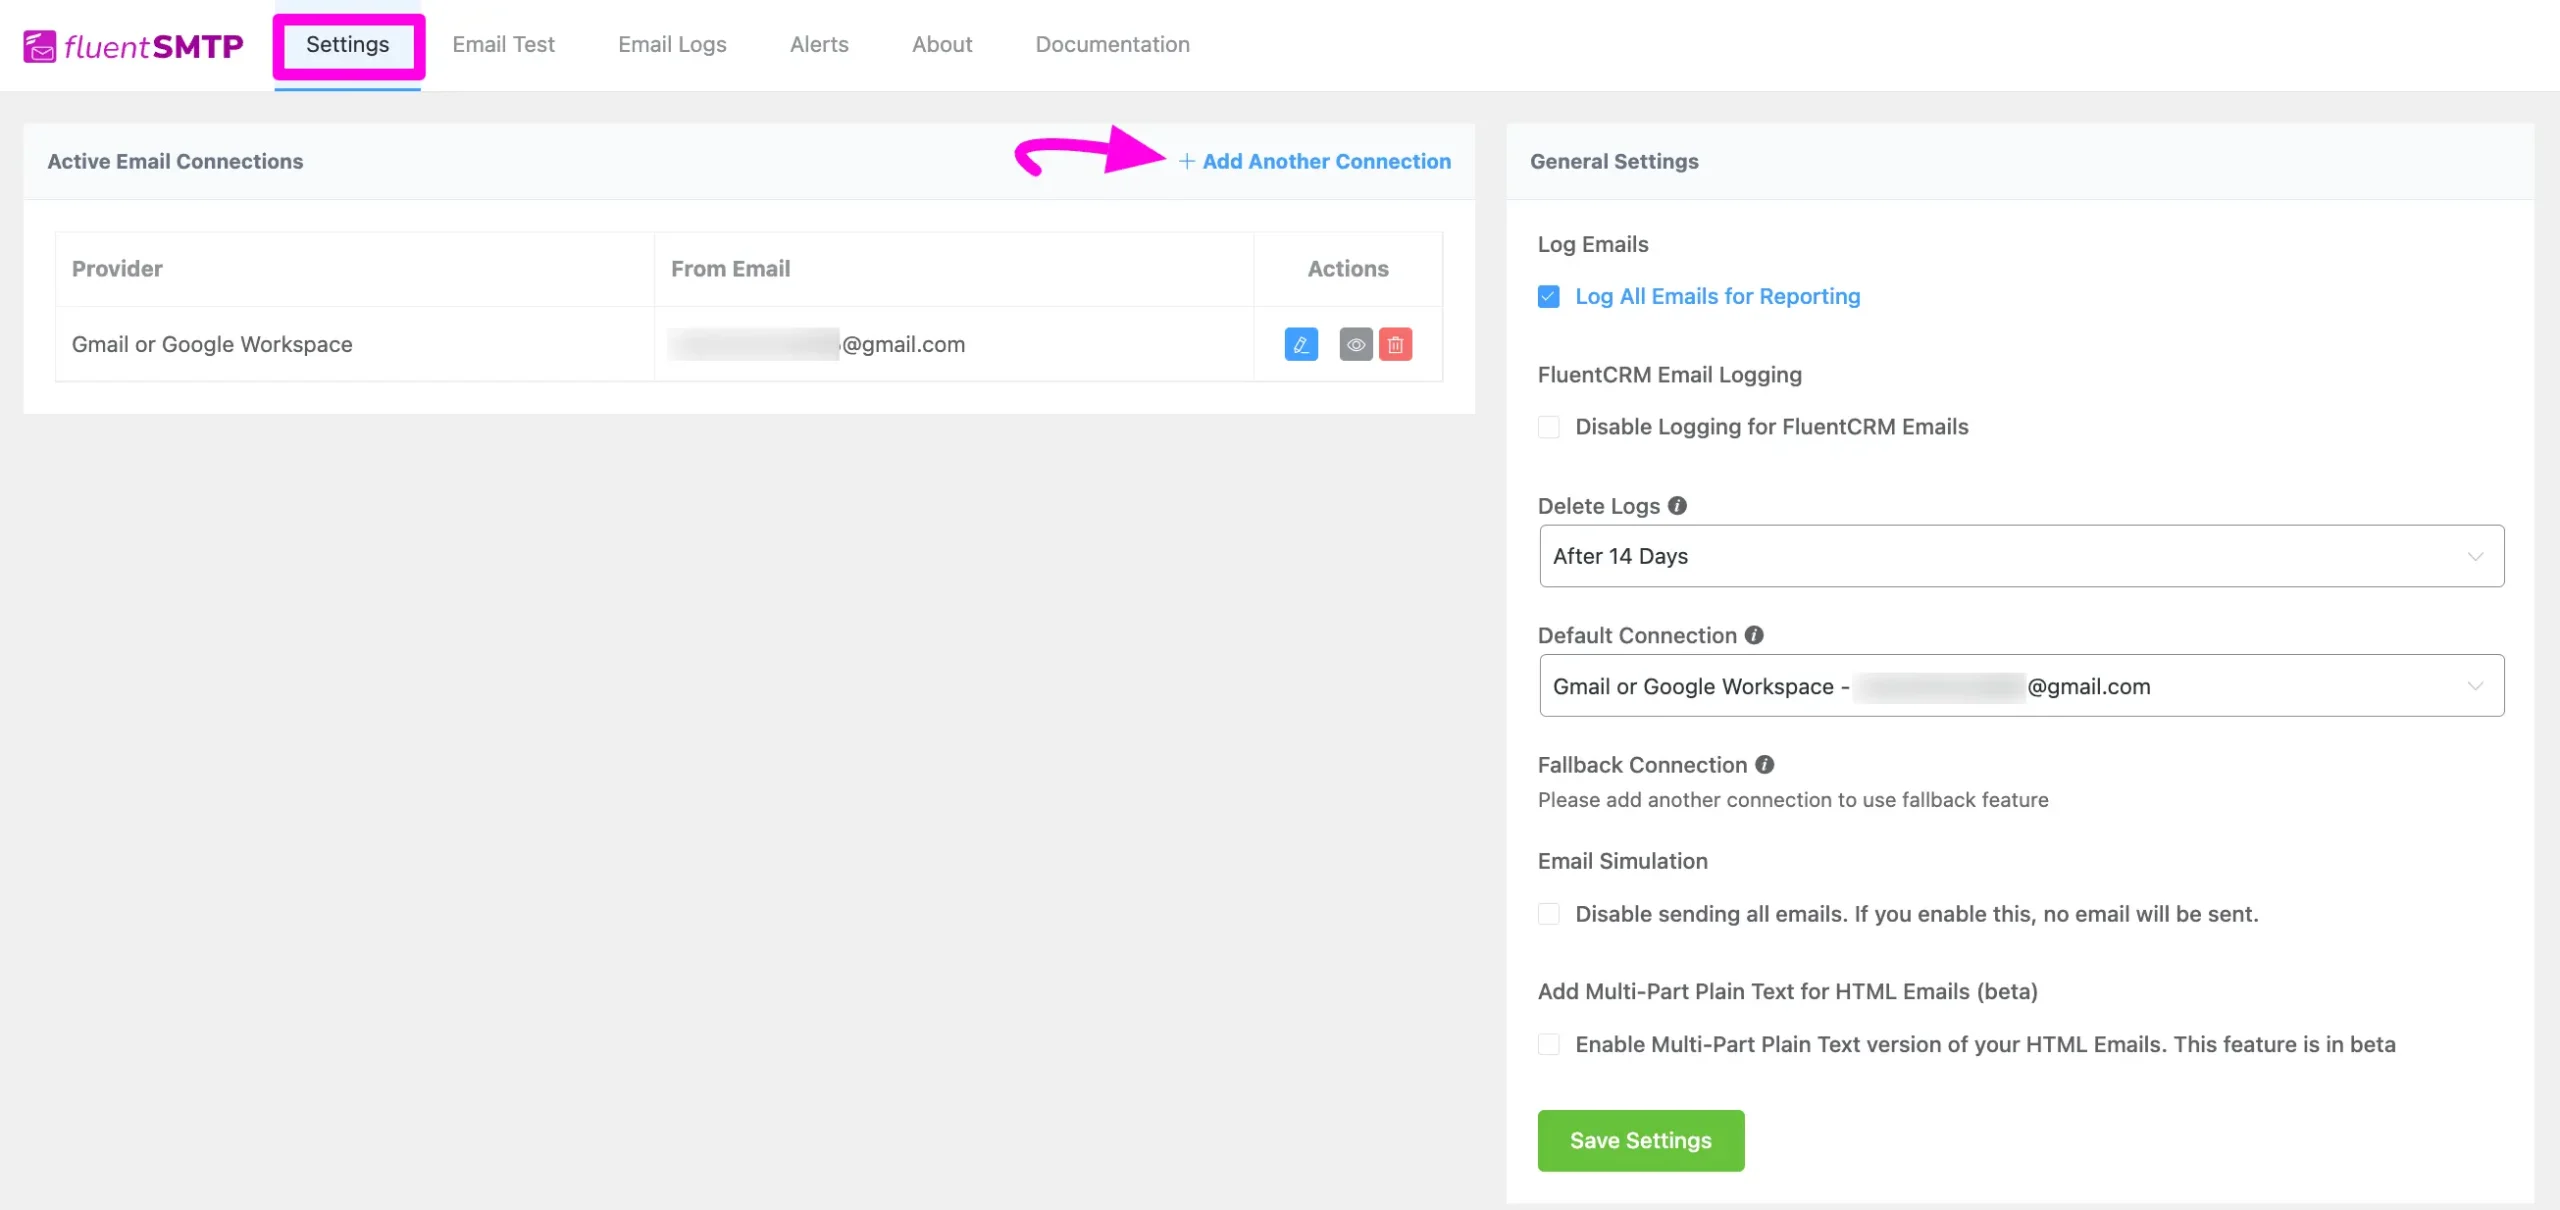
Task: Toggle Log All Emails for Reporting checkbox
Action: [x=1549, y=296]
